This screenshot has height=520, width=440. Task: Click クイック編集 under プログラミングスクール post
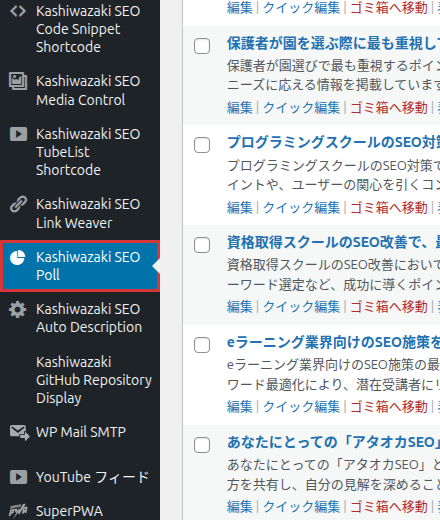[x=302, y=207]
